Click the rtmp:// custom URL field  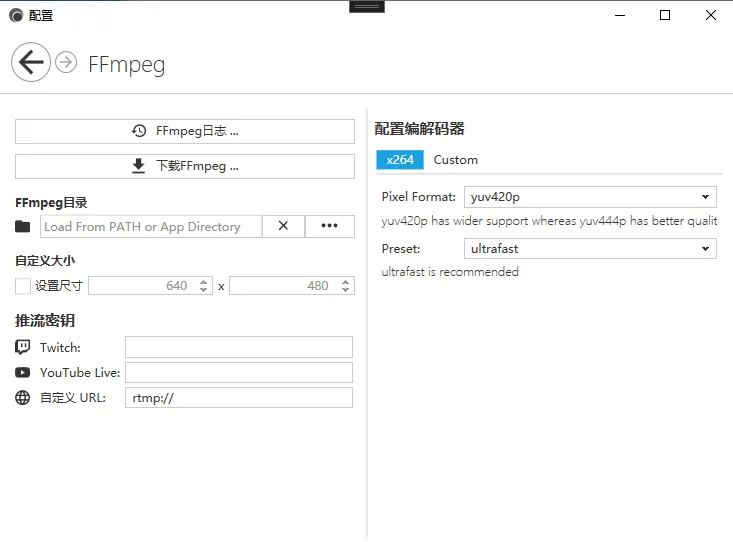pyautogui.click(x=239, y=397)
